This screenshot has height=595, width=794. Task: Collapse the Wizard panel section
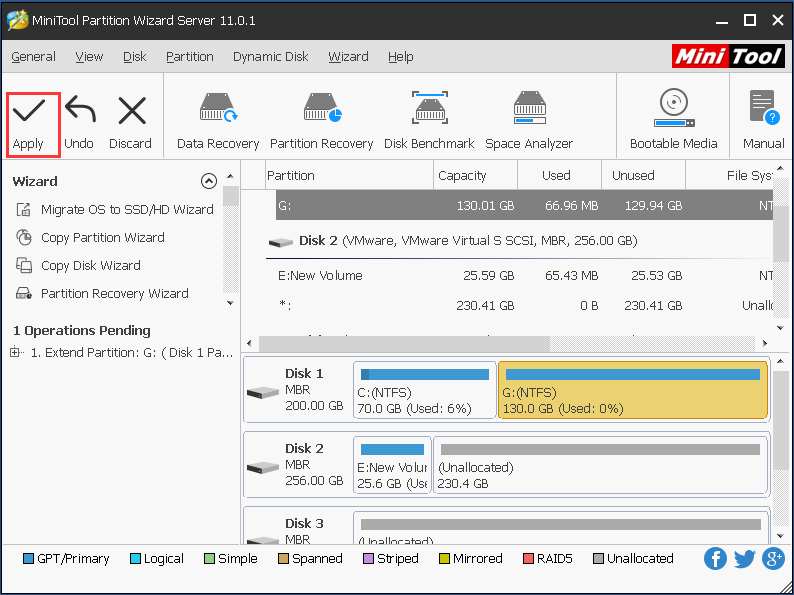208,181
